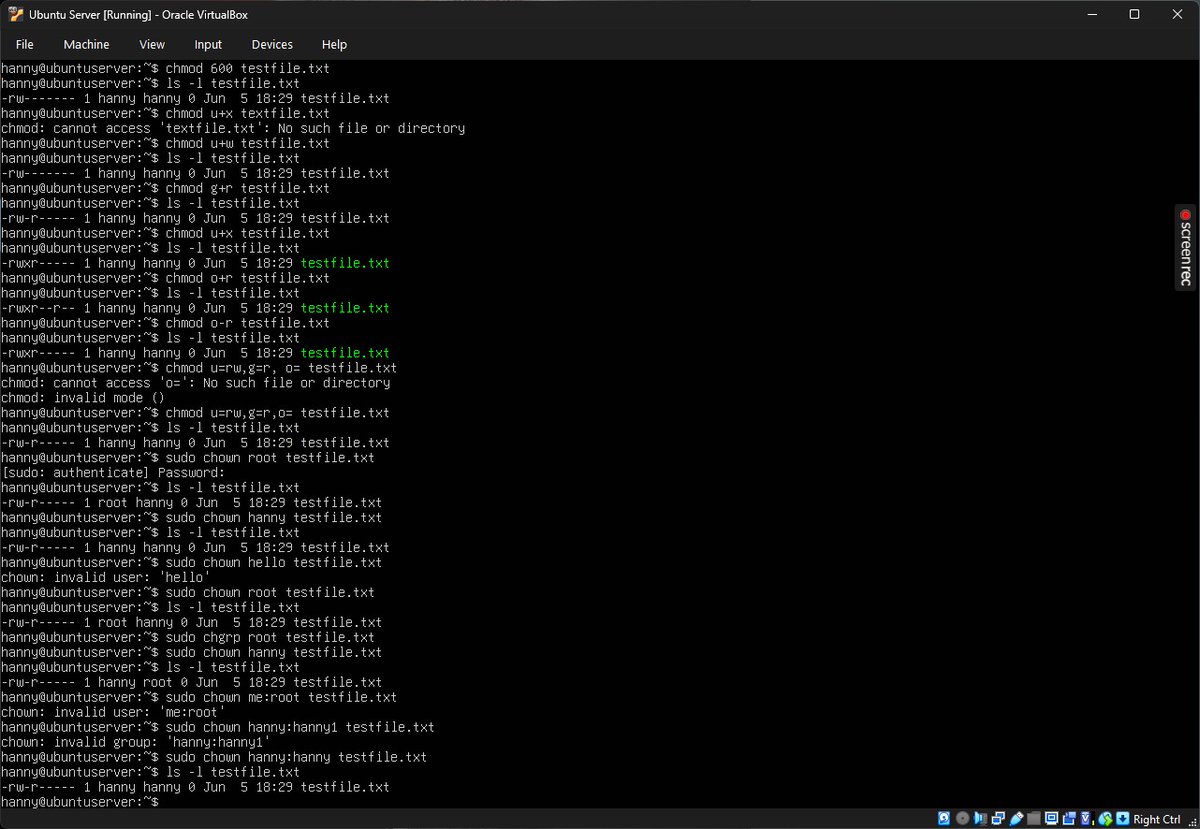Click the screenrec recording widget

click(1186, 247)
